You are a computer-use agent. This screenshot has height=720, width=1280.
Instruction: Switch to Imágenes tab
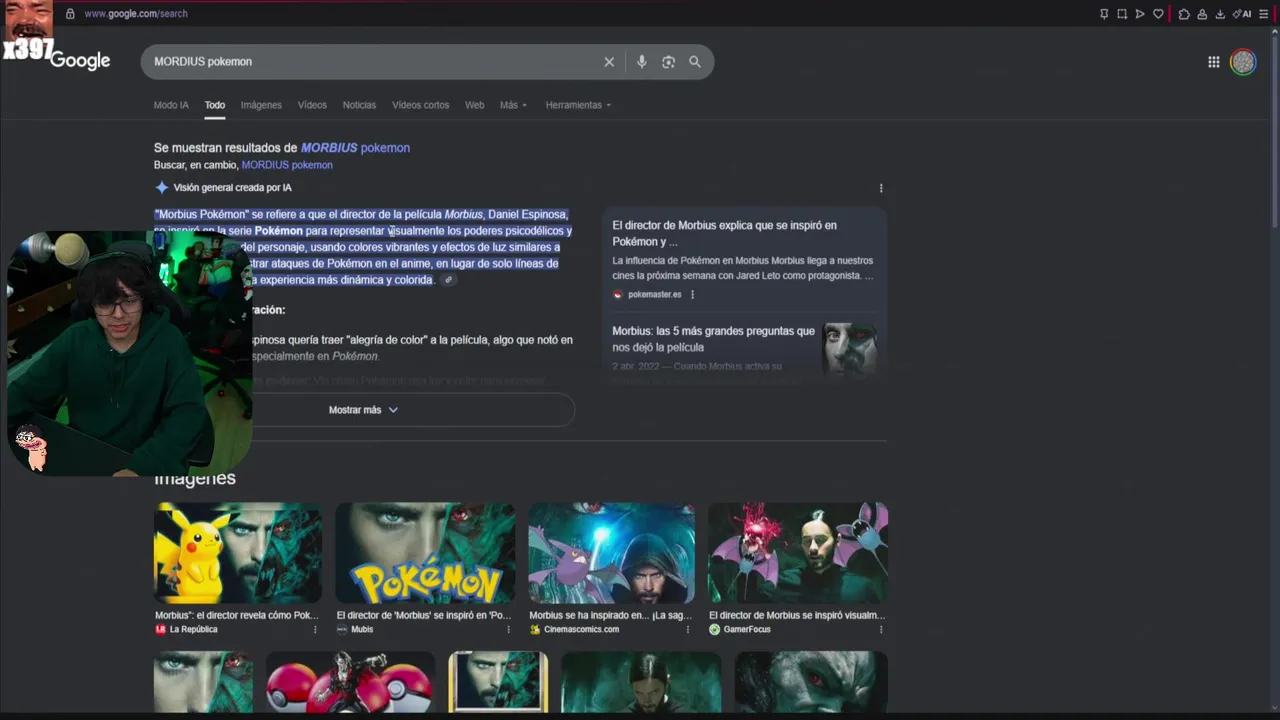[261, 105]
